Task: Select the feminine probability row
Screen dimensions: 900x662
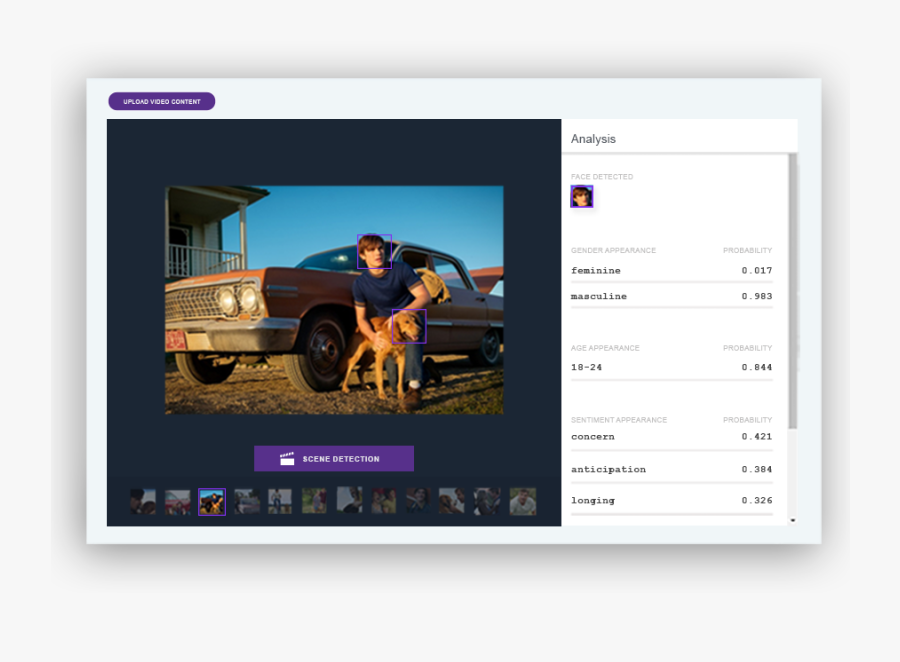Action: 671,271
